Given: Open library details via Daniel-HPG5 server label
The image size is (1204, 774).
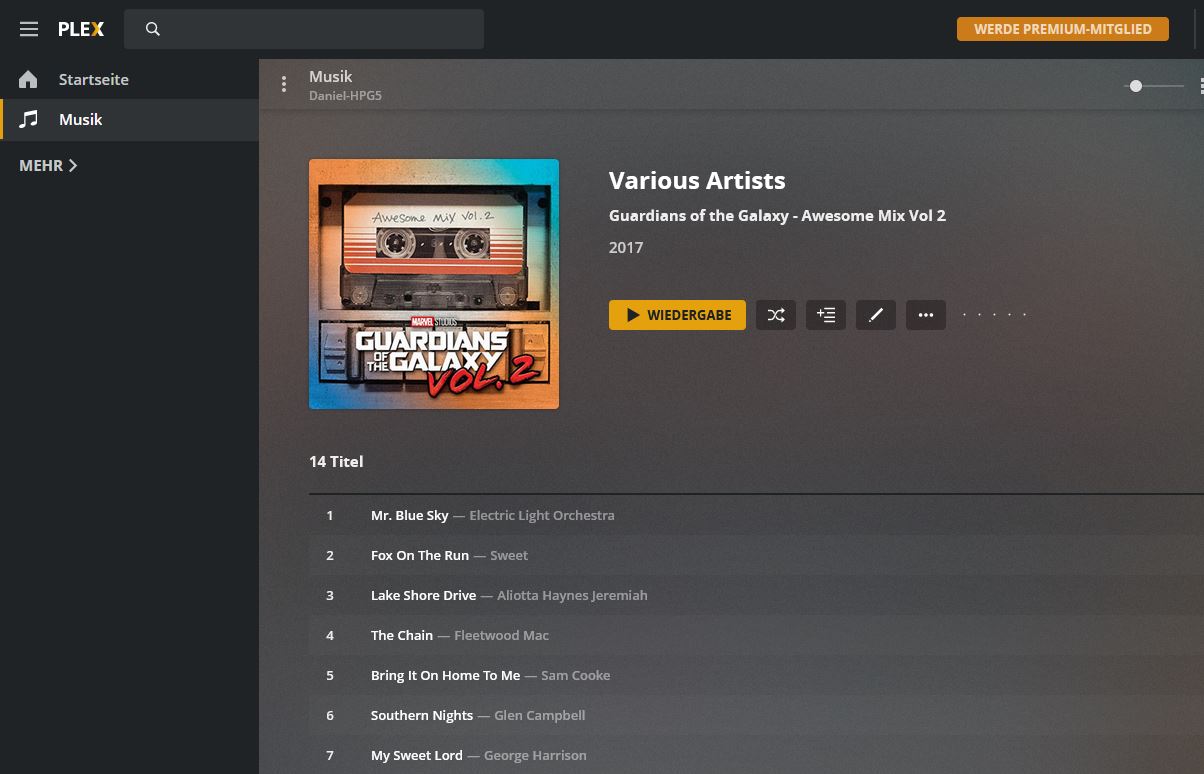Looking at the screenshot, I should point(345,95).
